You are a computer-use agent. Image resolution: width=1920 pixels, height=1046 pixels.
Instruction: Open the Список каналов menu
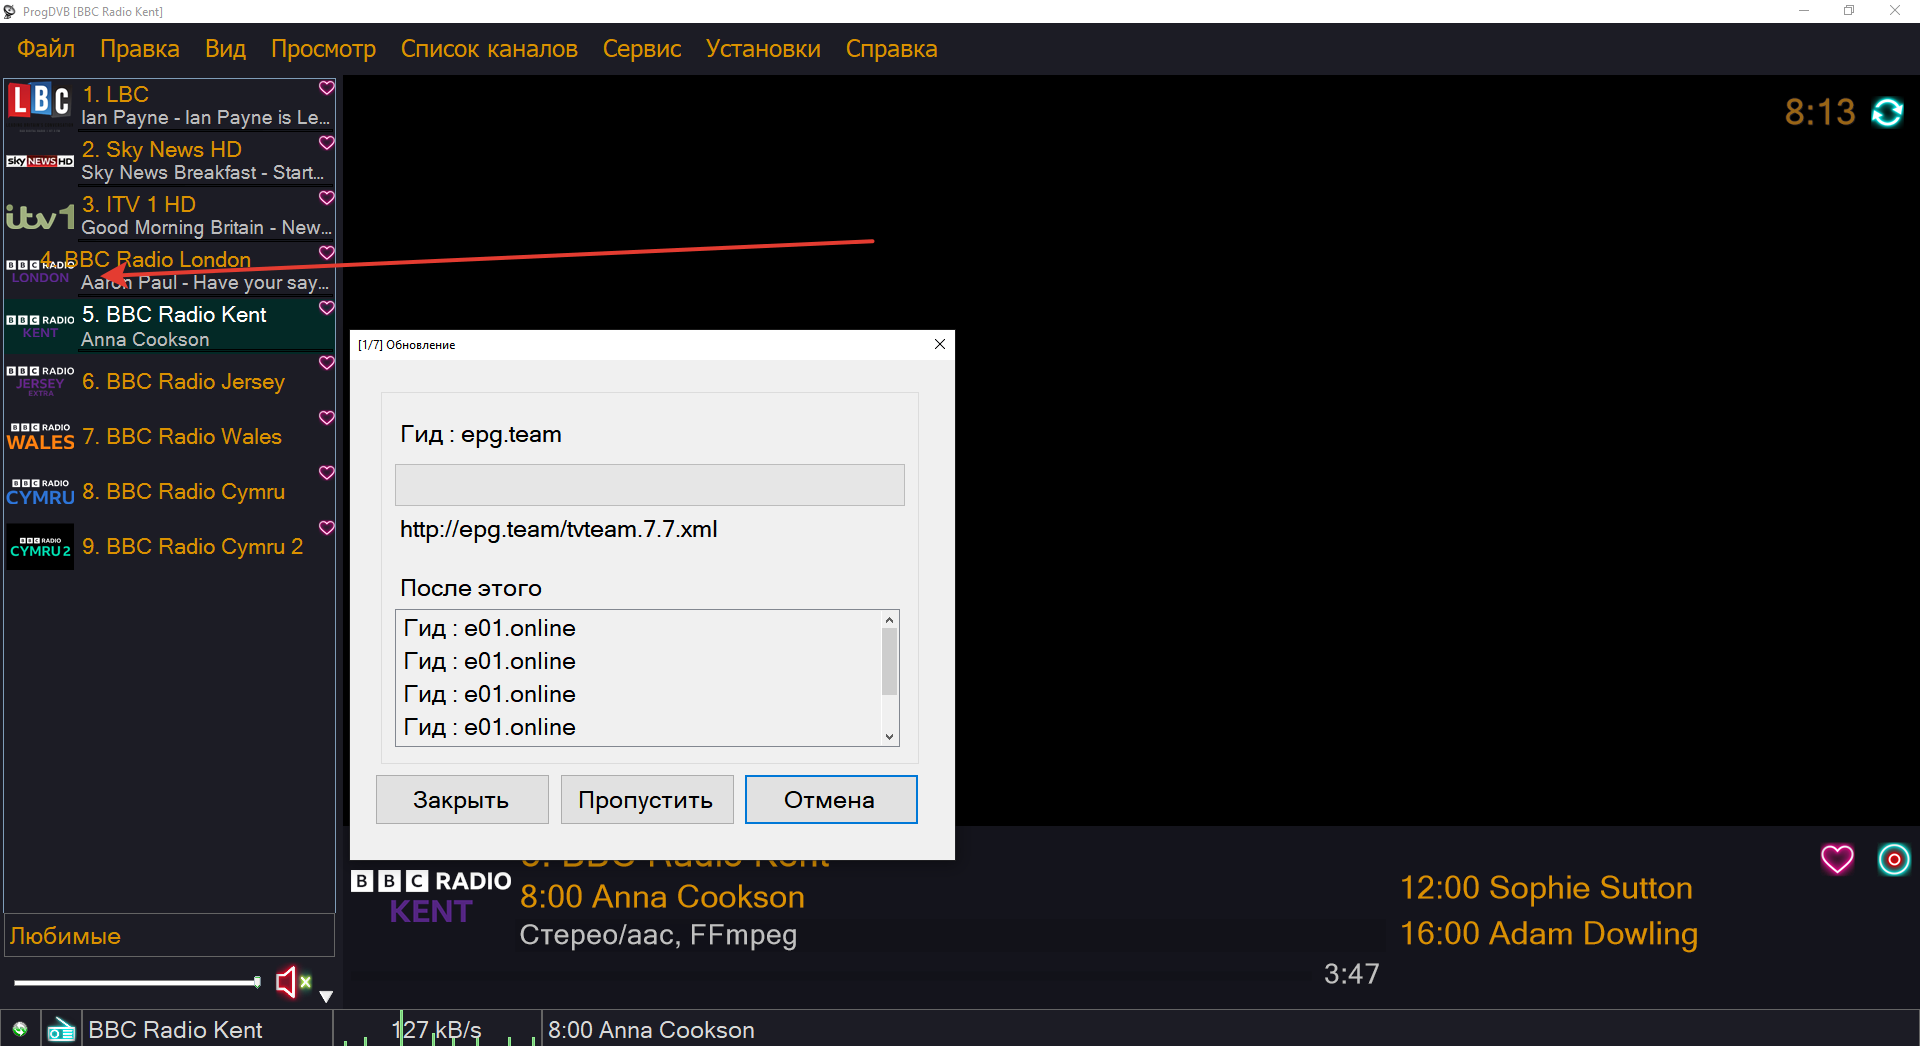(x=488, y=49)
